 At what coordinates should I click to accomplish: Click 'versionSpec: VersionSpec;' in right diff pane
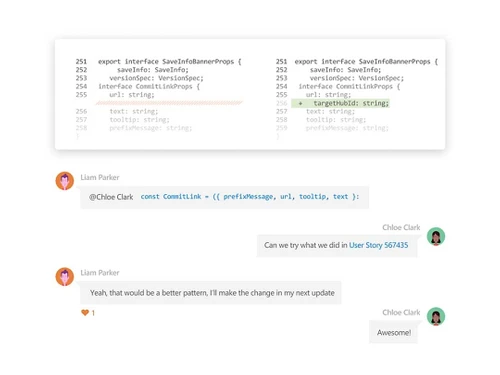[x=357, y=78]
